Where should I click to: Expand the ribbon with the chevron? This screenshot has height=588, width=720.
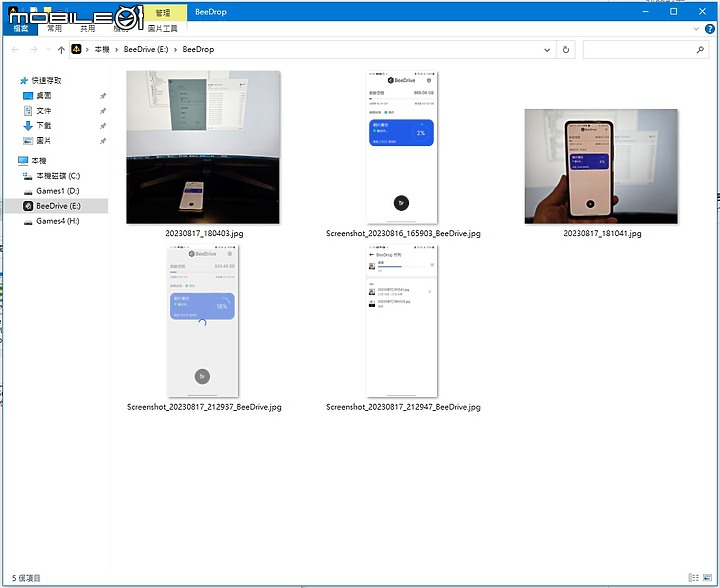(x=696, y=28)
